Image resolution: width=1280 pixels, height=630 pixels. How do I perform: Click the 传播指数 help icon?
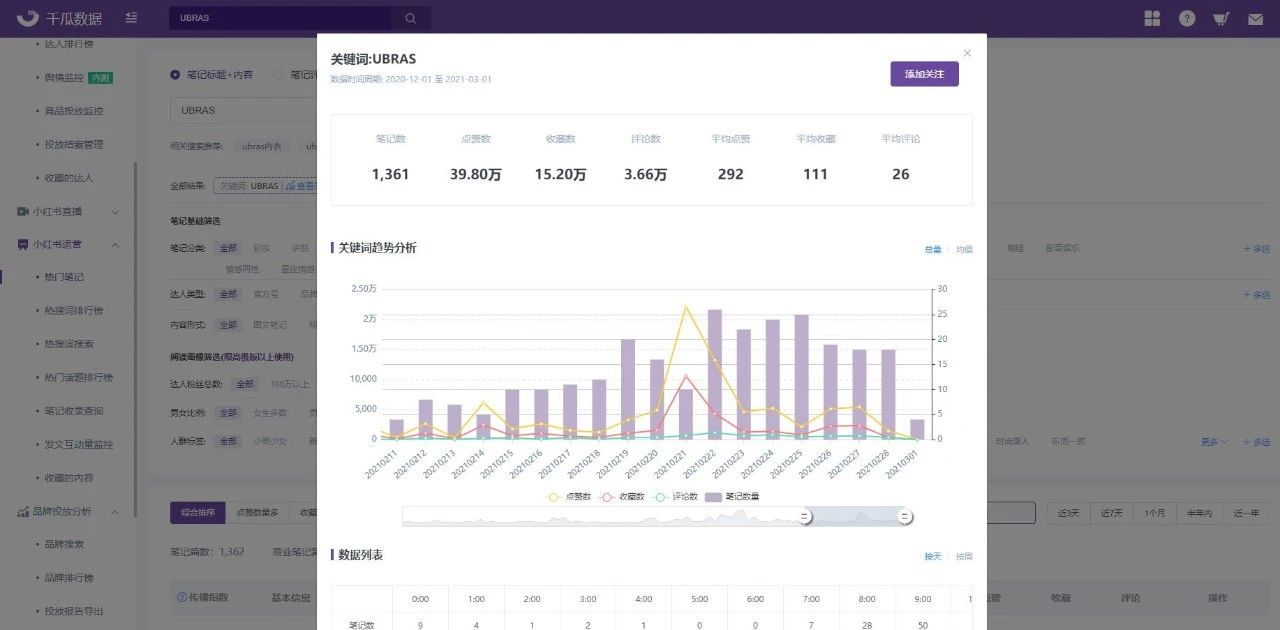pos(182,598)
